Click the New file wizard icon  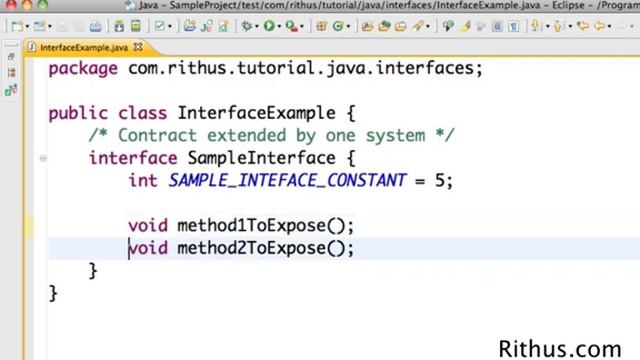pos(17,27)
